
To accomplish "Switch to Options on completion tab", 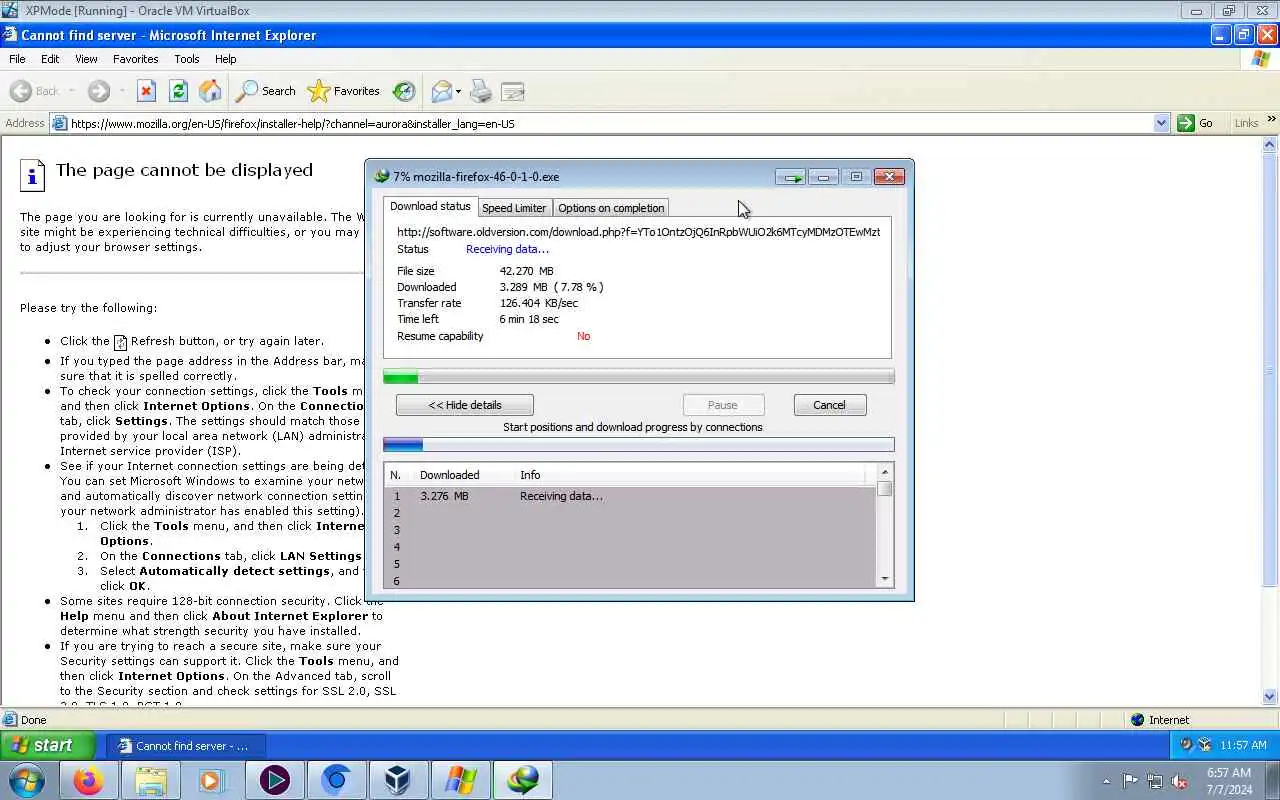I will pyautogui.click(x=611, y=208).
